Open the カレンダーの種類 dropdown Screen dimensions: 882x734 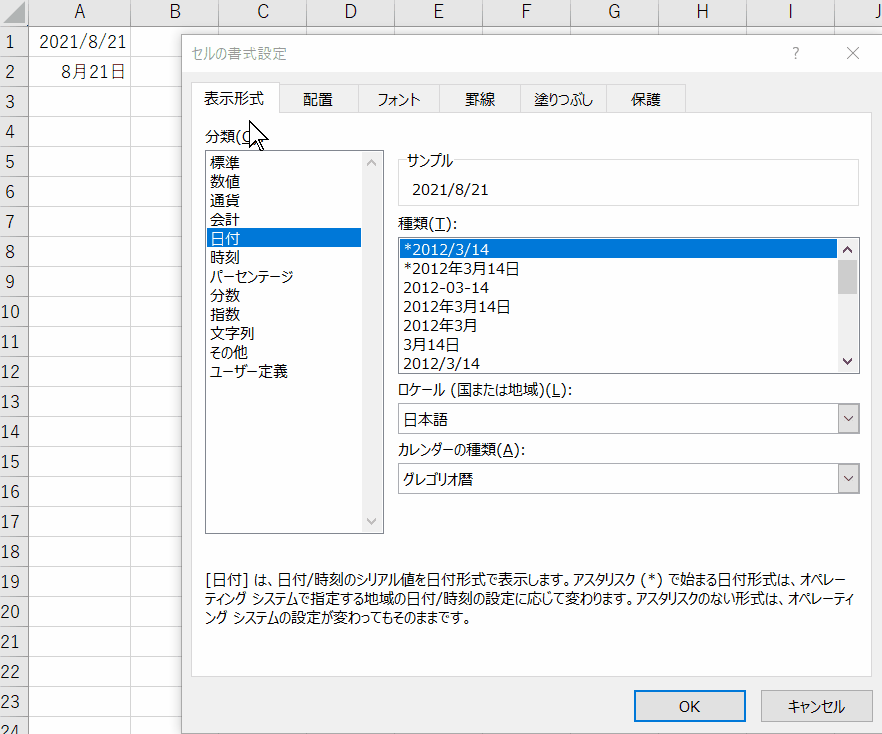(847, 478)
